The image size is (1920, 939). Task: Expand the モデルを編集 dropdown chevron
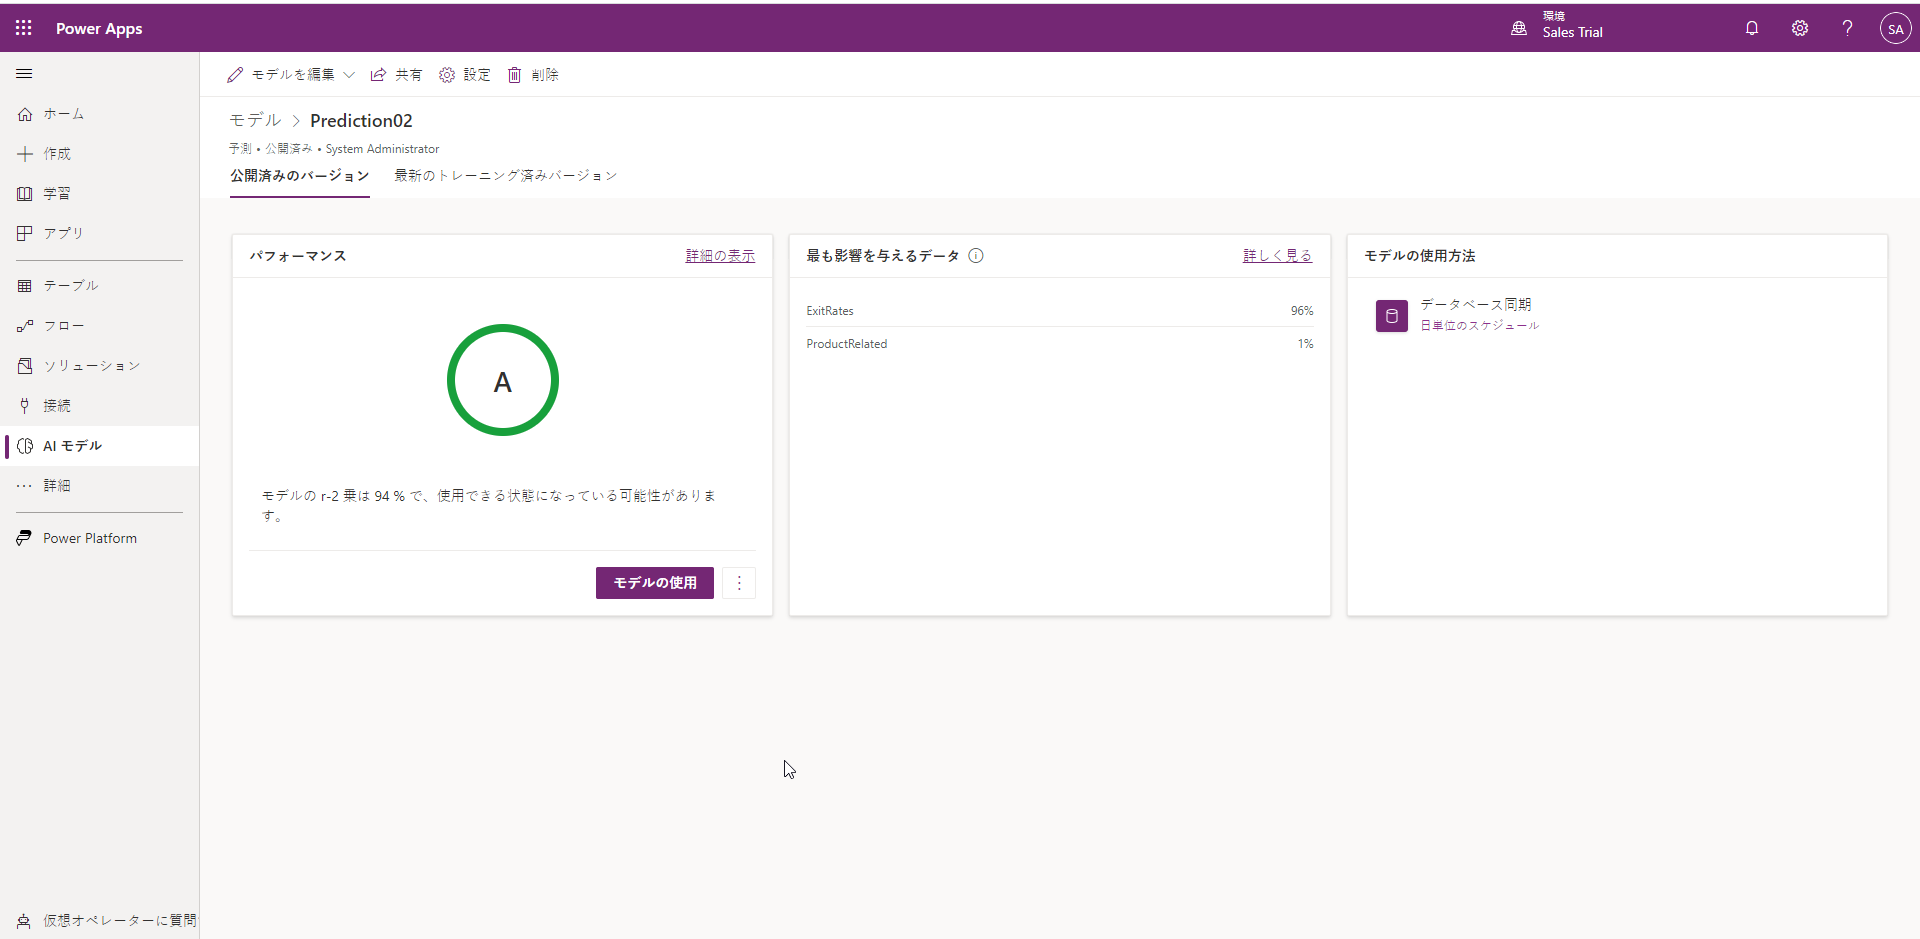(349, 75)
